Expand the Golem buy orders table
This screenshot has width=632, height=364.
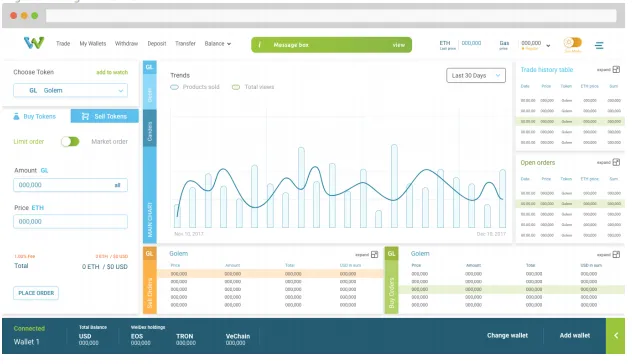pyautogui.click(x=616, y=254)
